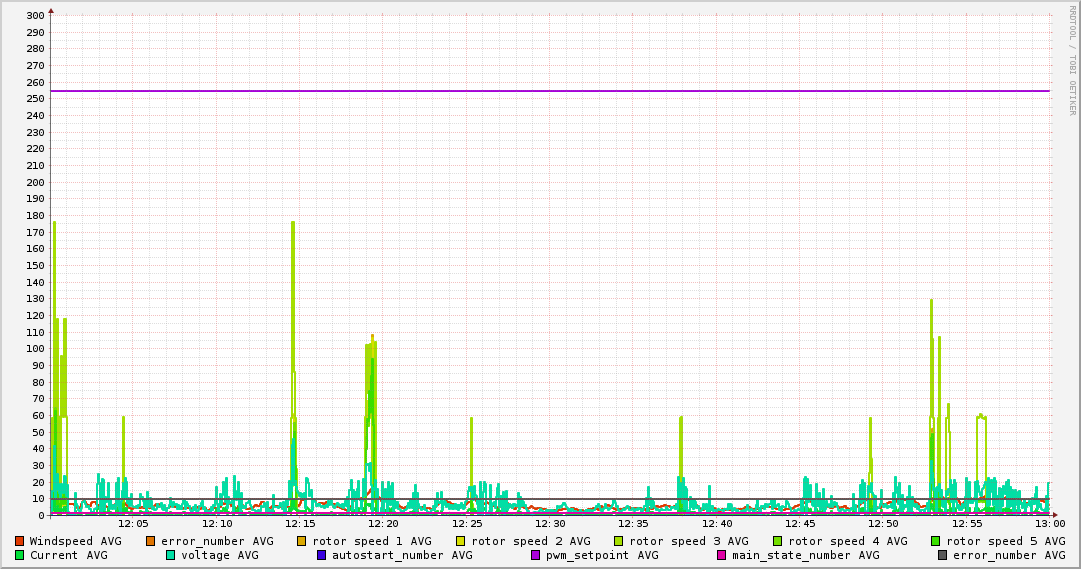Select the rotor speed 2 AVG color box
The width and height of the screenshot is (1081, 569).
pyautogui.click(x=460, y=541)
